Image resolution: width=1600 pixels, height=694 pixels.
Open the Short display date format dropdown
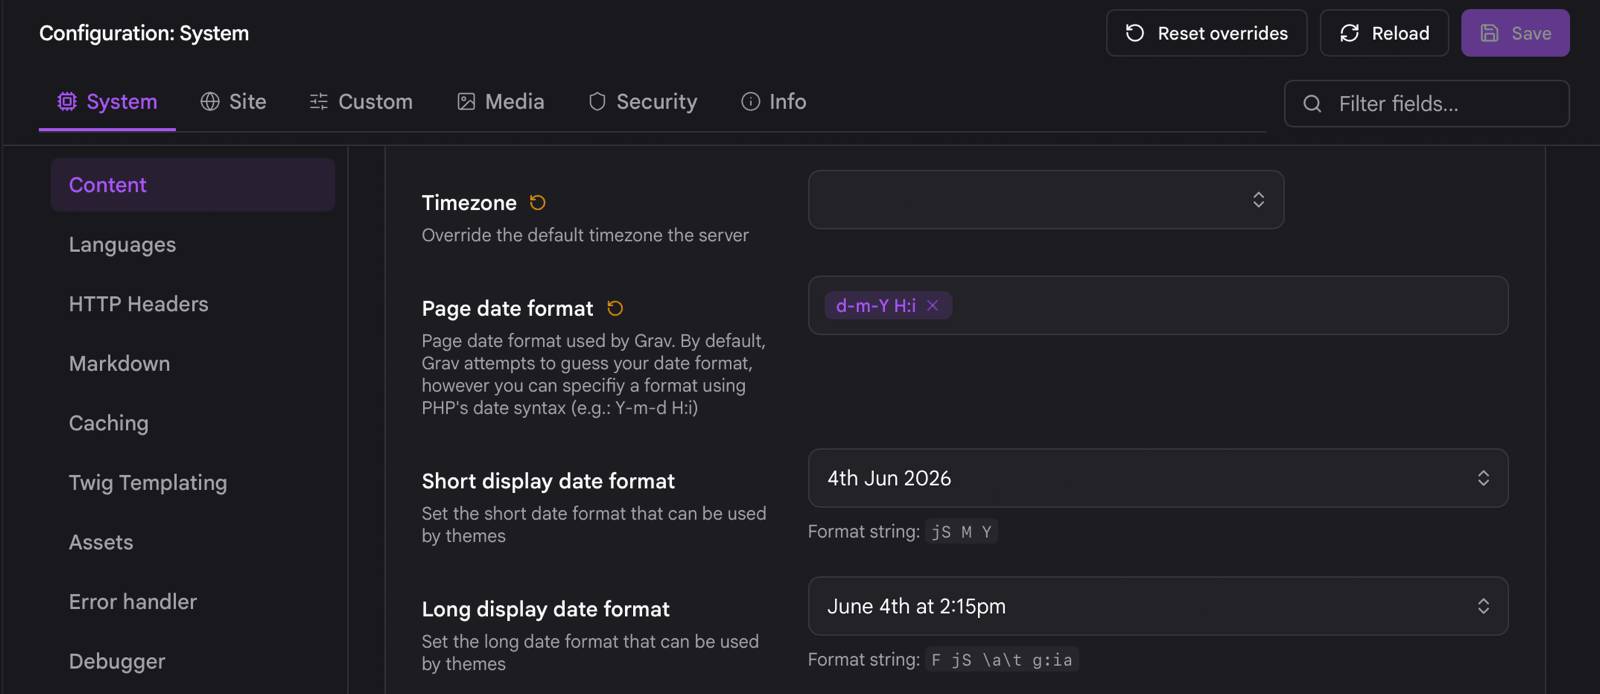click(x=1158, y=478)
